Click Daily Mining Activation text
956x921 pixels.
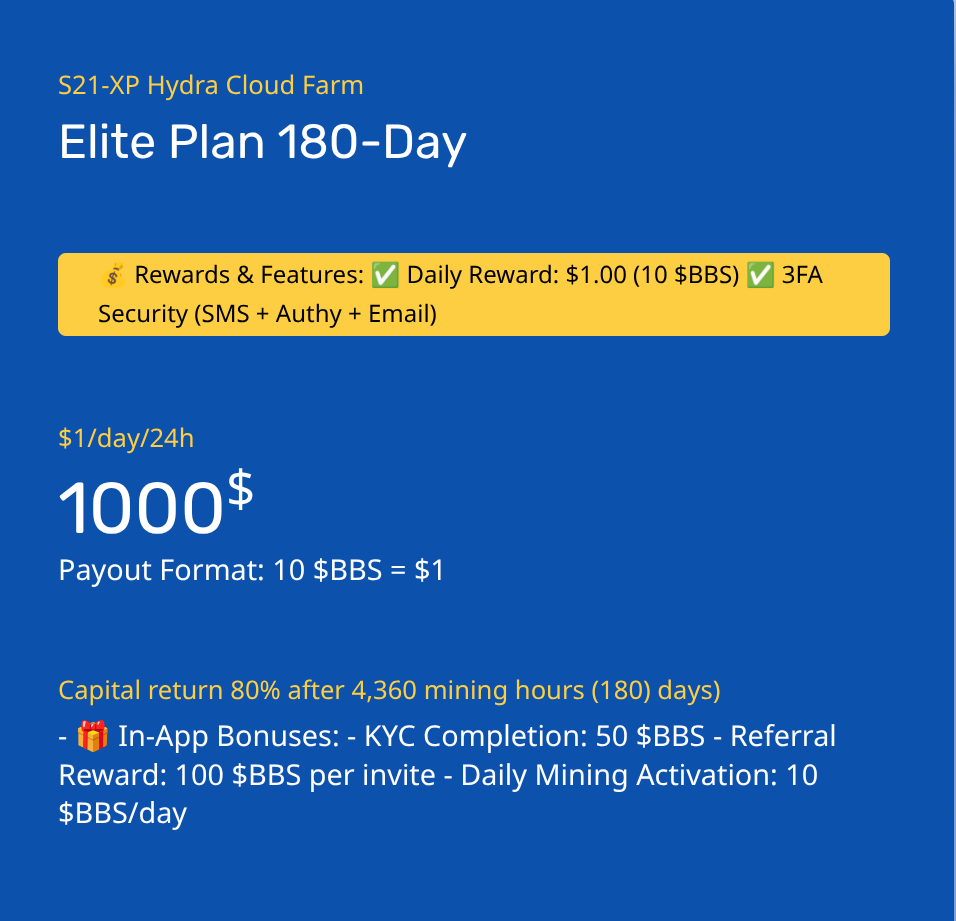pyautogui.click(x=639, y=775)
